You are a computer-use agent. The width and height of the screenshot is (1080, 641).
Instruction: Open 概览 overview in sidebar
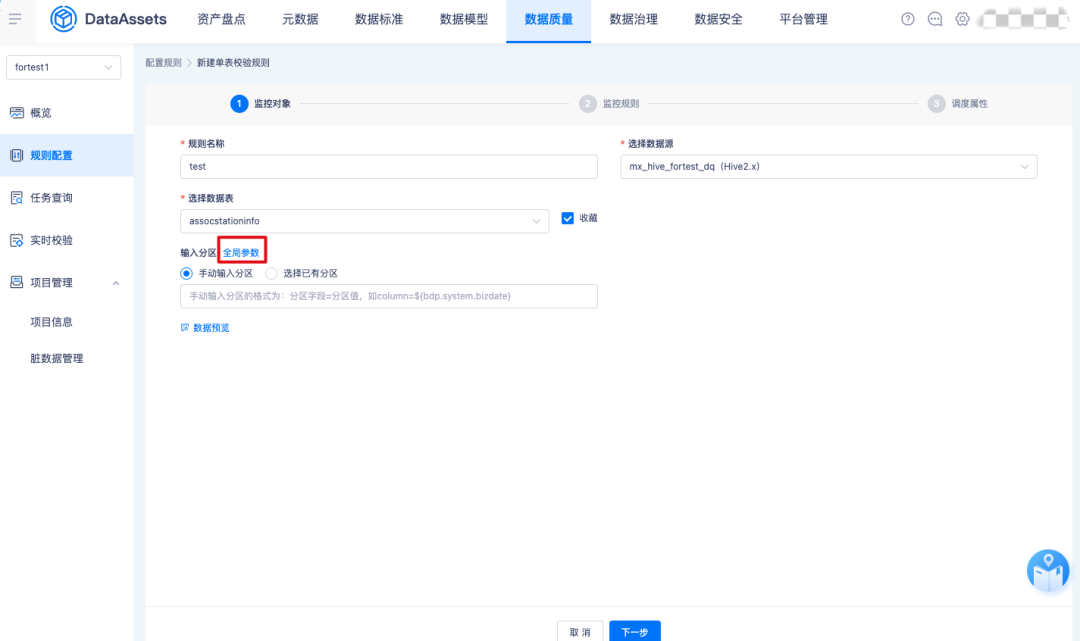point(40,113)
